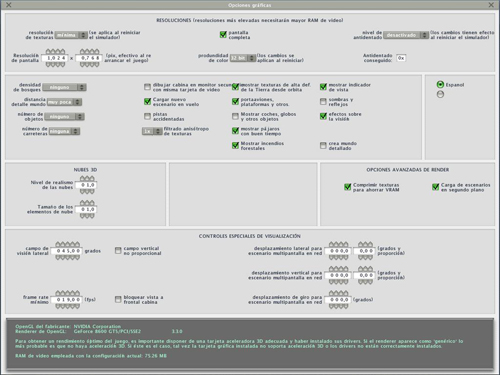Open the filtrado anisótropo de texturas dropdown
Screen dimensions: 500x375
(x=152, y=131)
